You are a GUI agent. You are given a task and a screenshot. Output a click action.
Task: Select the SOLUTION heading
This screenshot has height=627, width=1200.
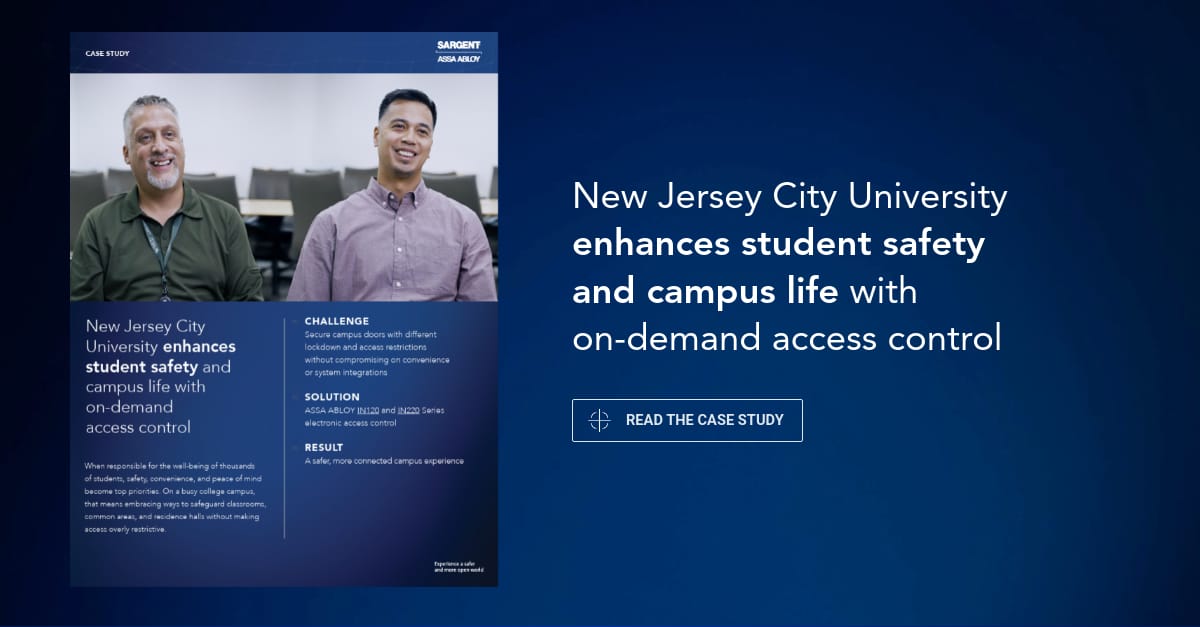332,397
